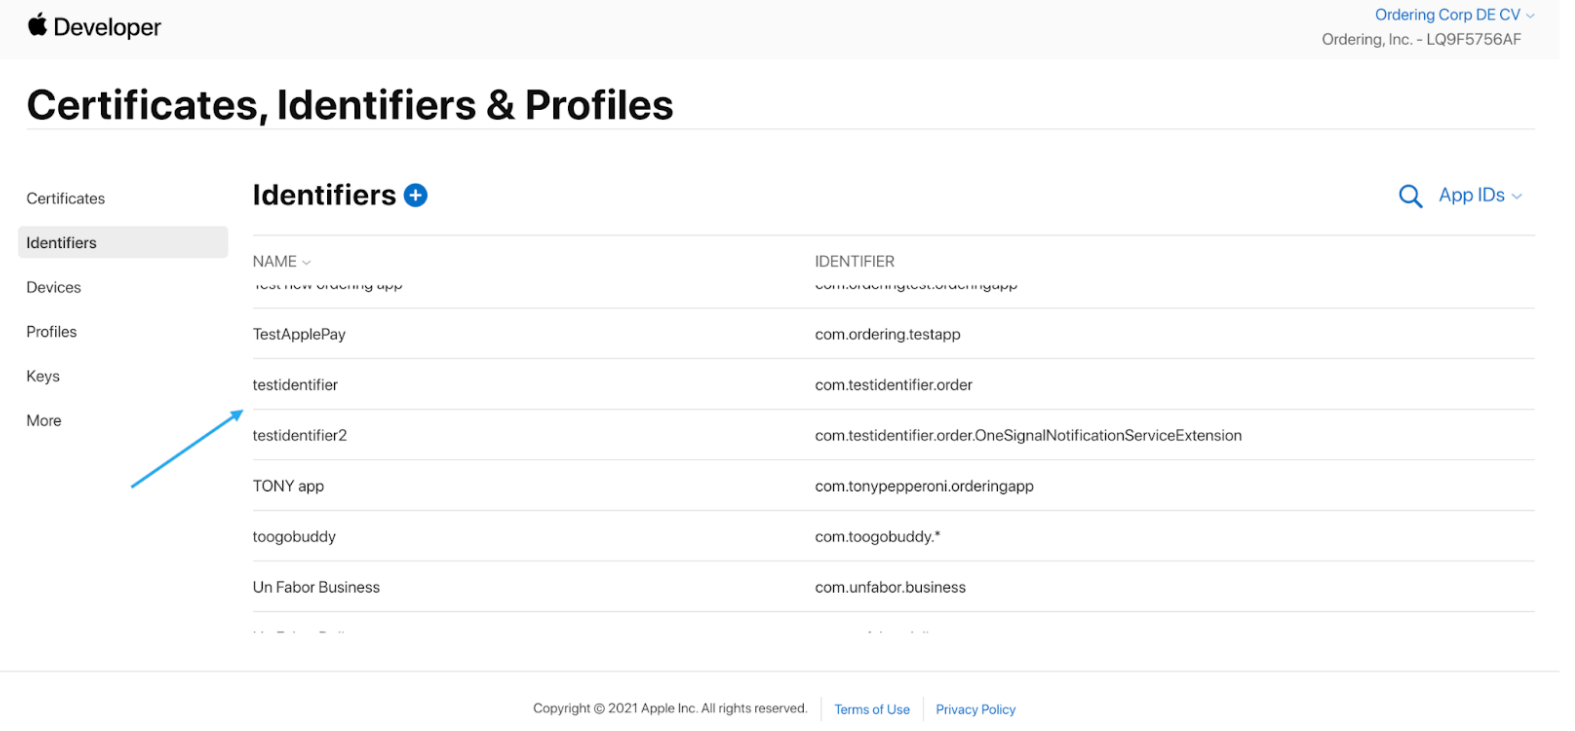Open the testidentifier2 entry
Viewport: 1575px width, 731px height.
coord(300,435)
